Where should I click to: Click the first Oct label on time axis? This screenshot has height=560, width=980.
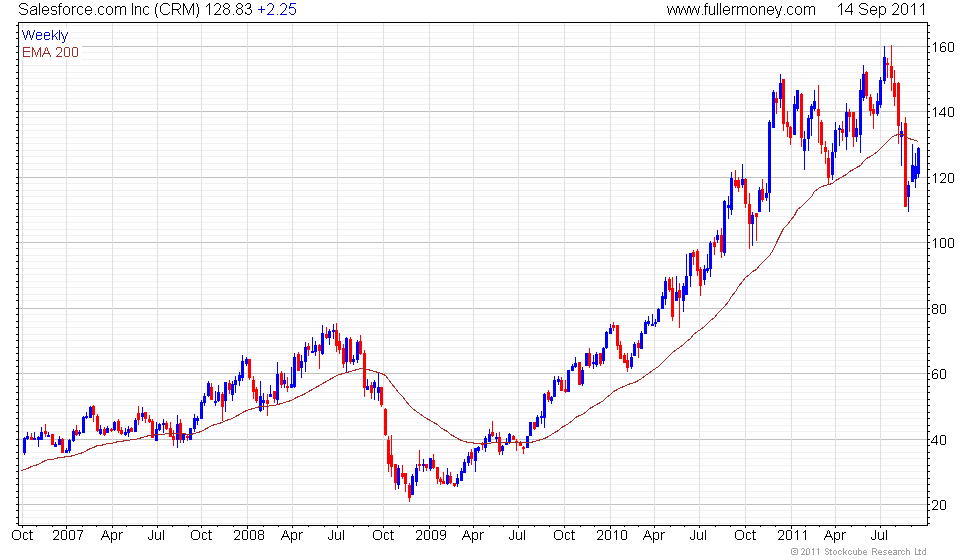coord(22,536)
